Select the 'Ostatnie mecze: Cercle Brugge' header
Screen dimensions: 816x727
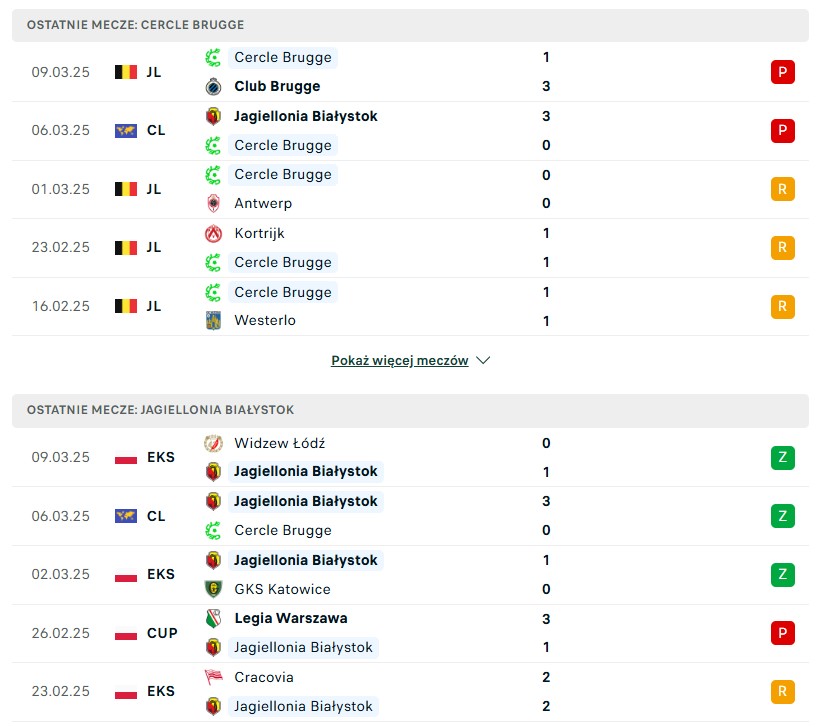click(x=135, y=25)
